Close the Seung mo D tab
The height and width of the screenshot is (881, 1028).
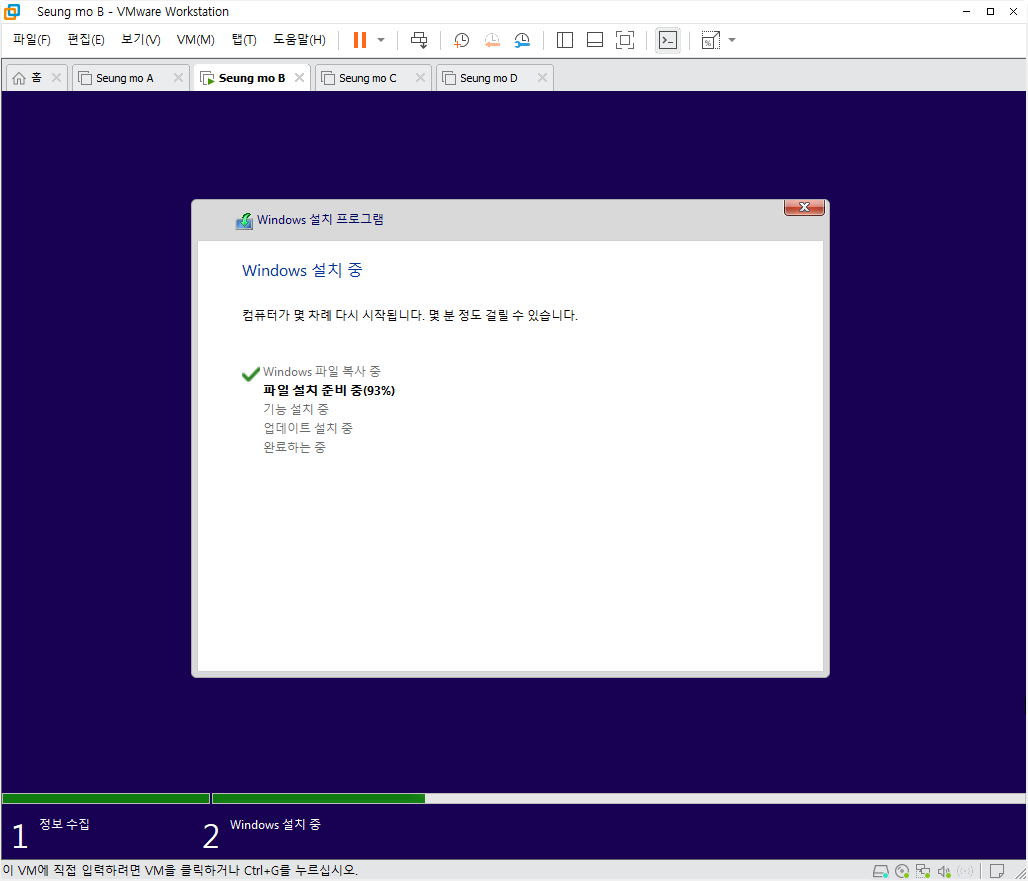542,77
